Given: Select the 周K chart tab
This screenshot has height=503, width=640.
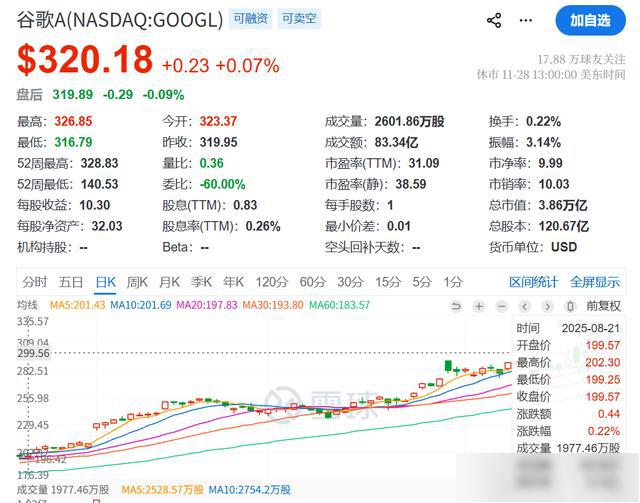Looking at the screenshot, I should coord(137,282).
